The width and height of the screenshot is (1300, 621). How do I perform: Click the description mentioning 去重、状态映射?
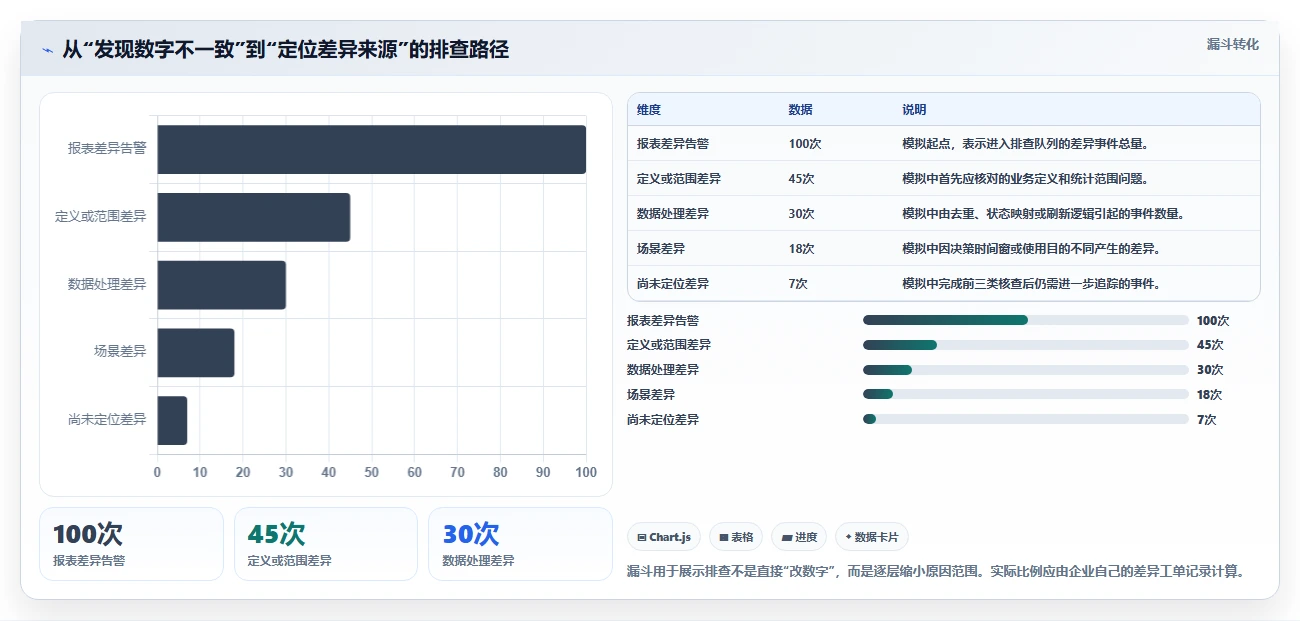tap(1043, 214)
